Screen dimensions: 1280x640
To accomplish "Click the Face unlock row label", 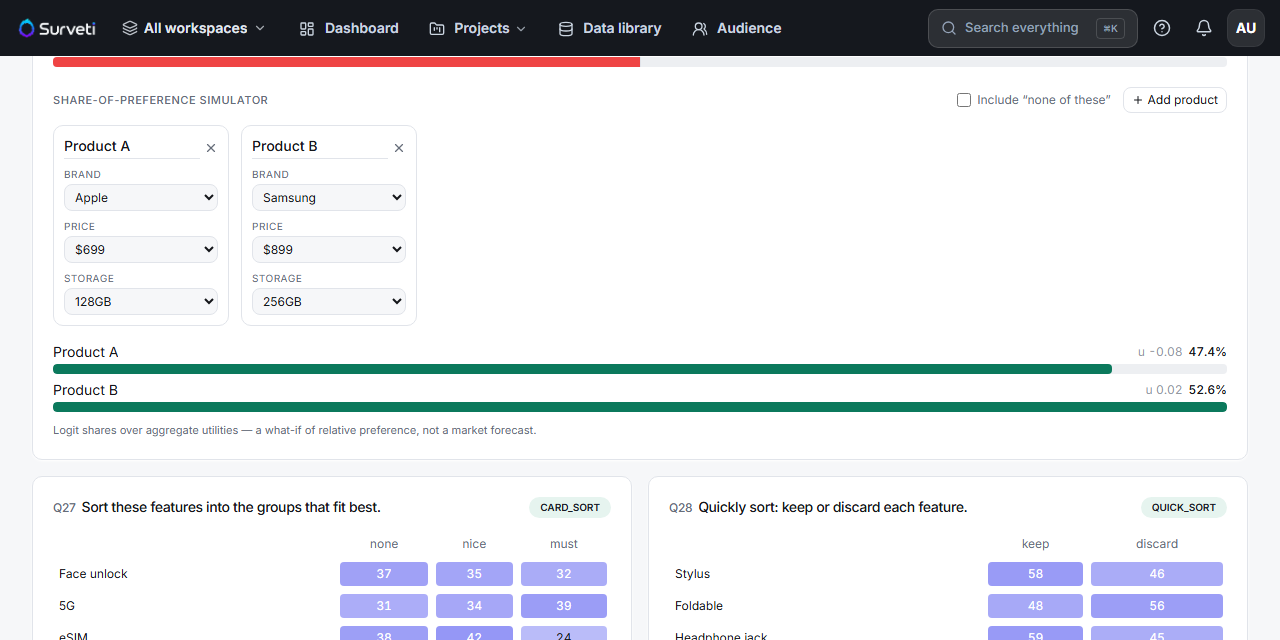I will (x=93, y=574).
